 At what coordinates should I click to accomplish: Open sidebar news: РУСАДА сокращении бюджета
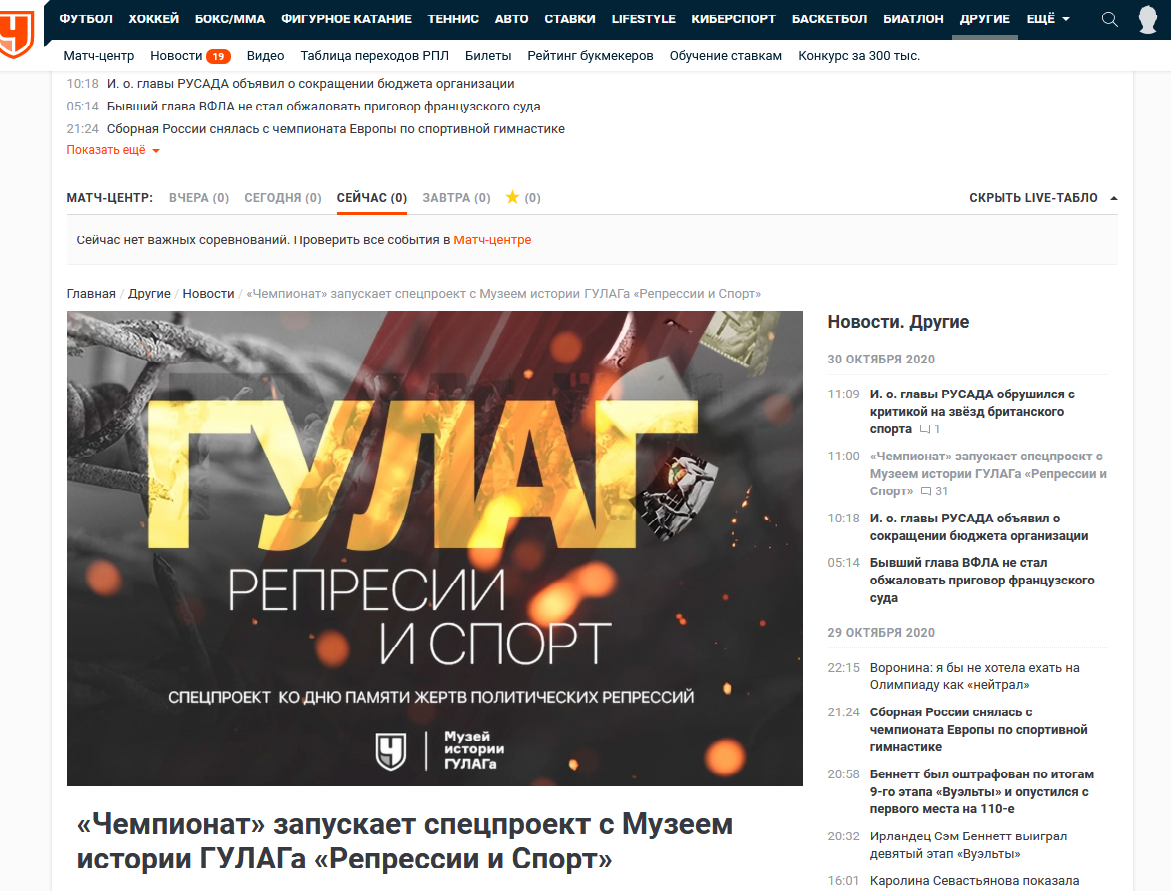coord(978,527)
